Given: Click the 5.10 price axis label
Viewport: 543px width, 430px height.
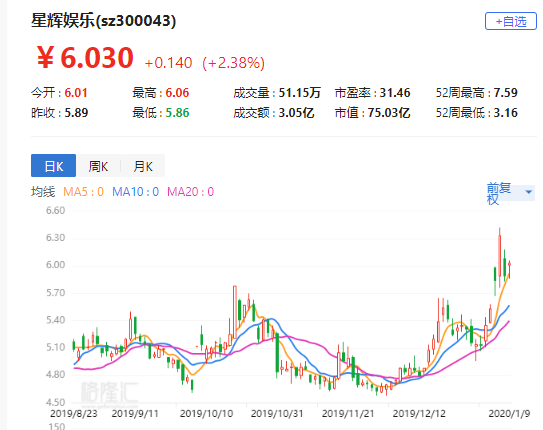Looking at the screenshot, I should (55, 347).
